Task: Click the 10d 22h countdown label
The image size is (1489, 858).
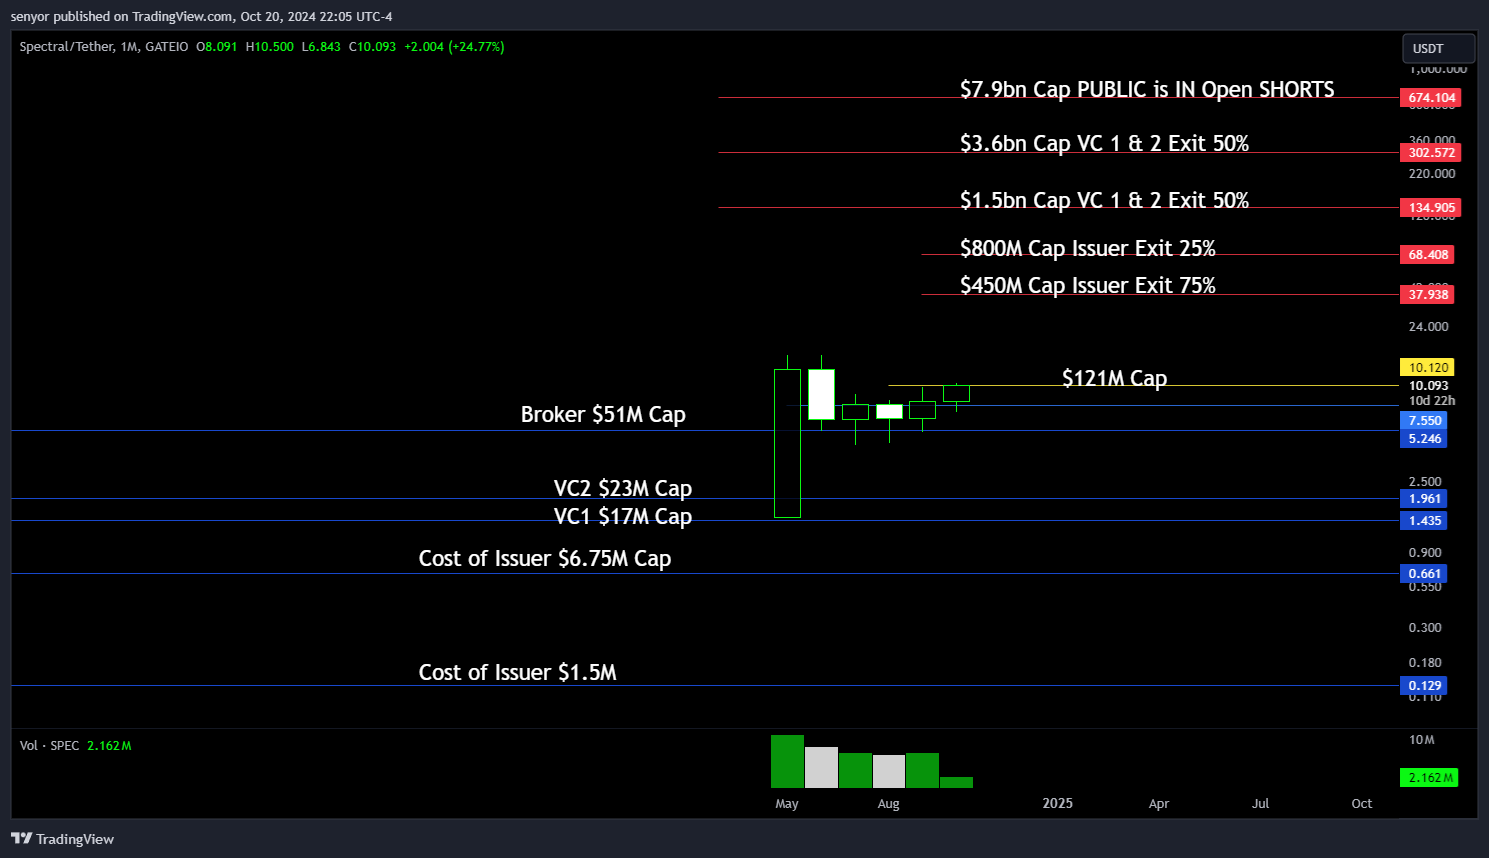Action: [1432, 401]
